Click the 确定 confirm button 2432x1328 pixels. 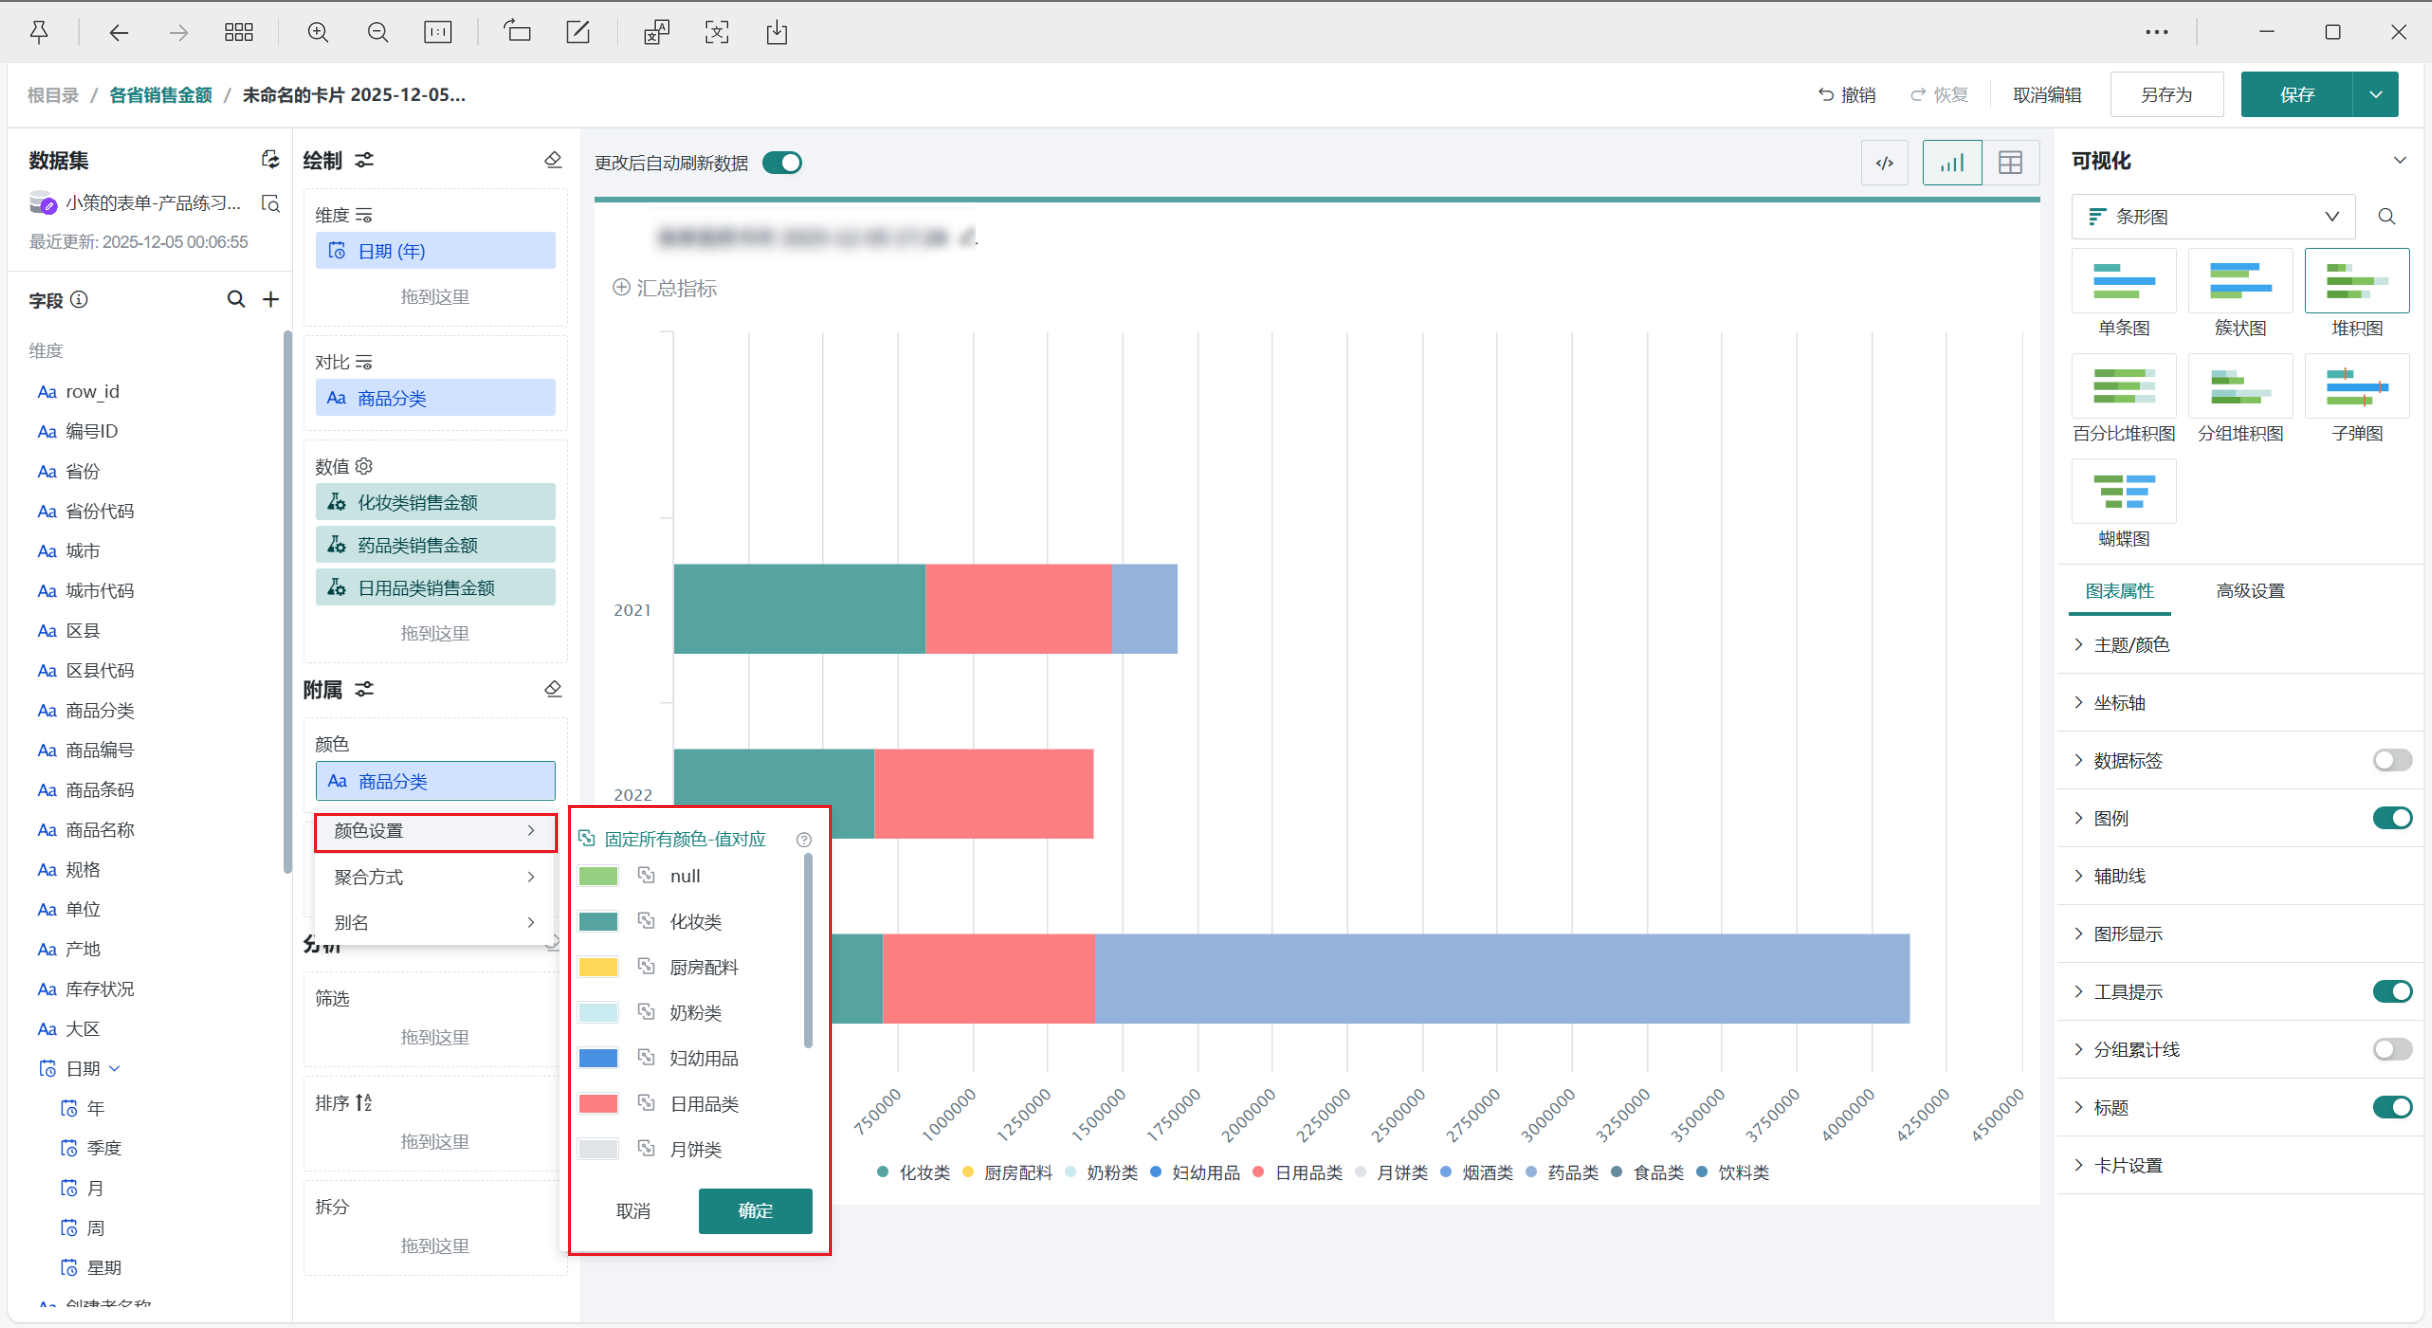point(755,1211)
